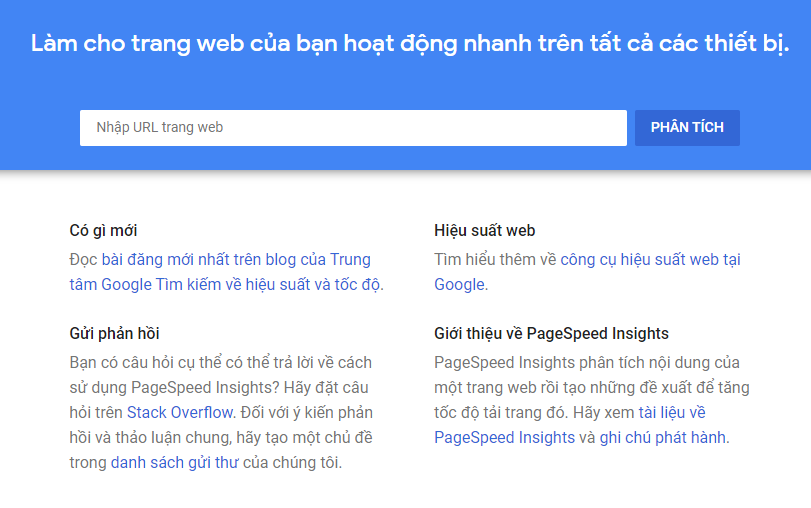Follow the Stack Overflow link
The width and height of the screenshot is (811, 508).
[x=180, y=412]
